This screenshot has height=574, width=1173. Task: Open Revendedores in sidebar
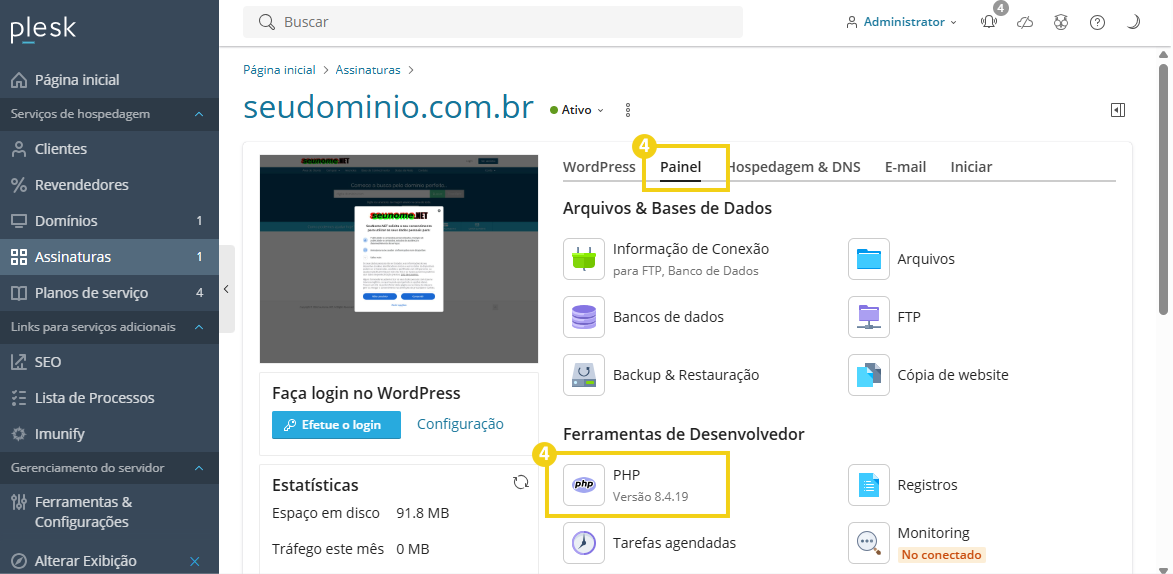pyautogui.click(x=109, y=185)
